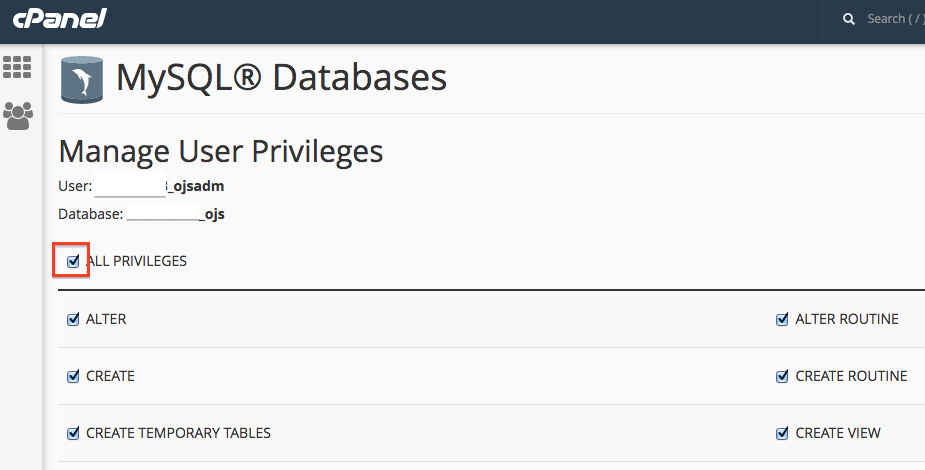925x470 pixels.
Task: Click the ALL PRIVILEGES label text
Action: 136,261
